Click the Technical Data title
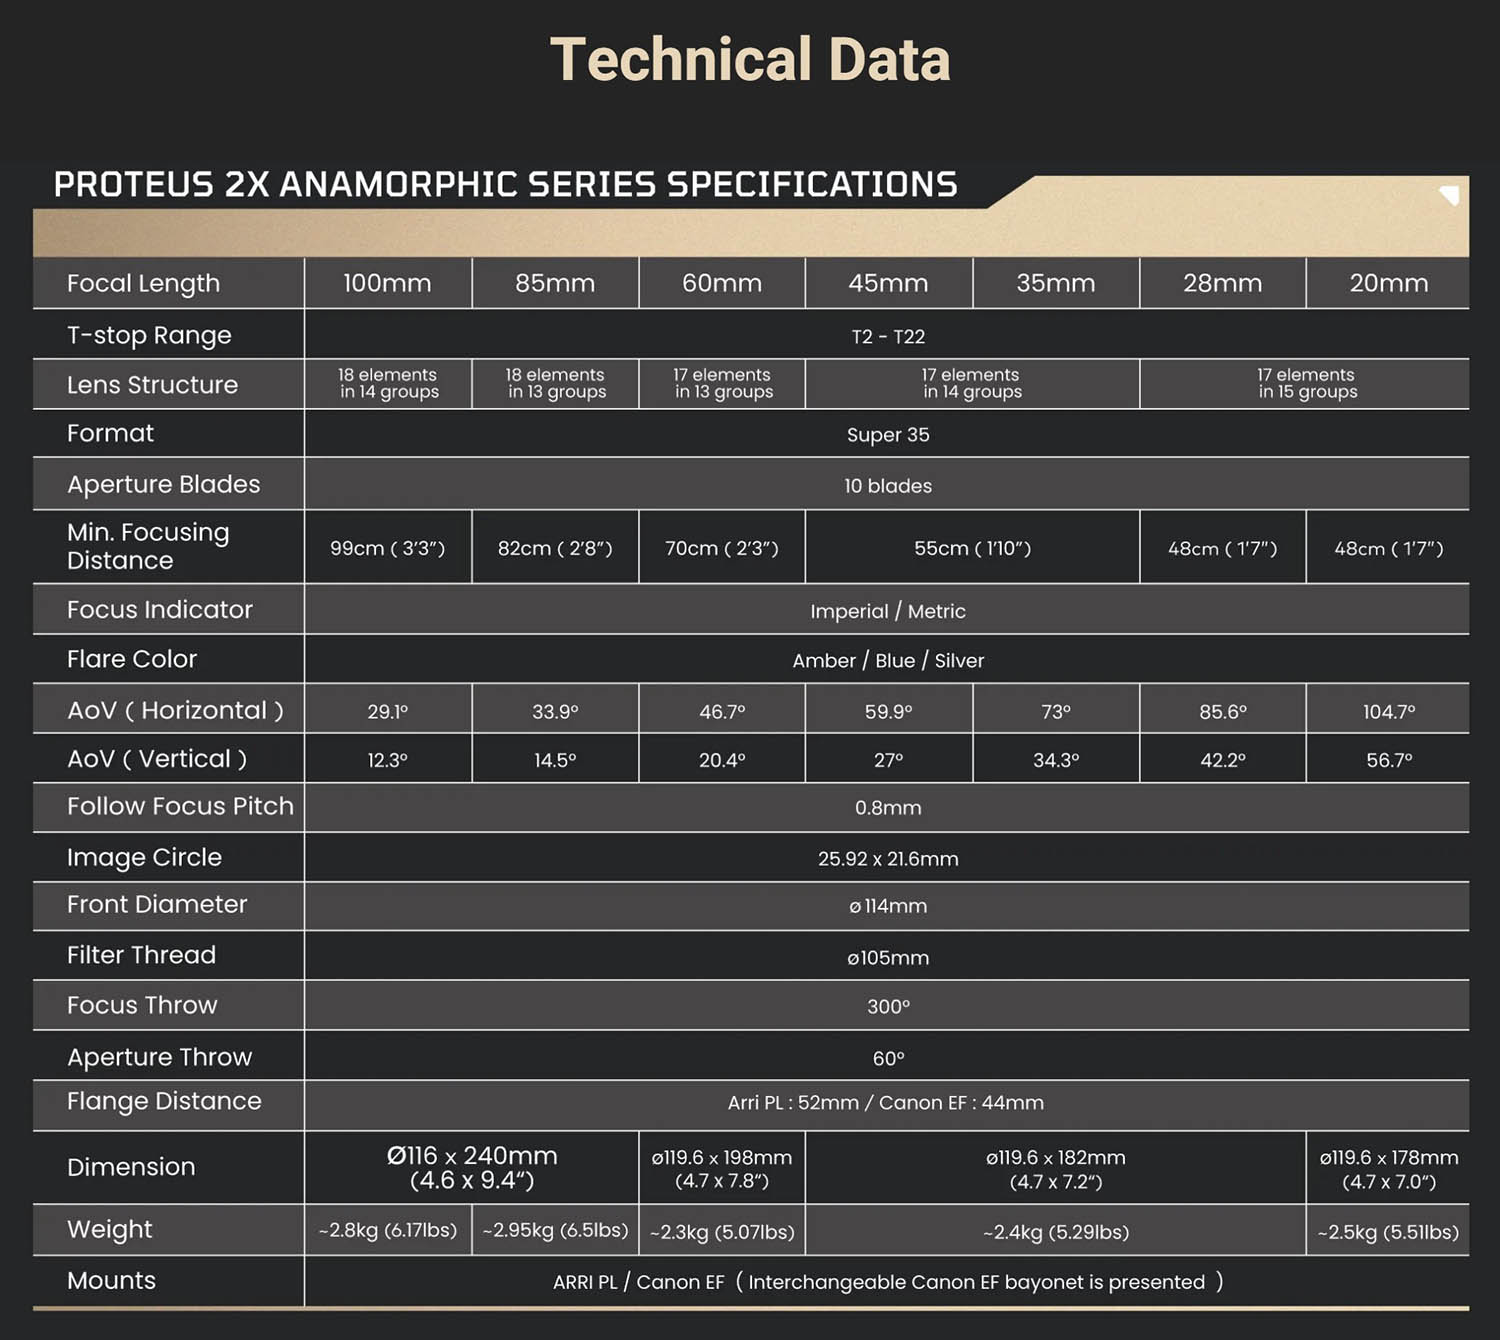Screen dimensions: 1500x1340 click(750, 60)
